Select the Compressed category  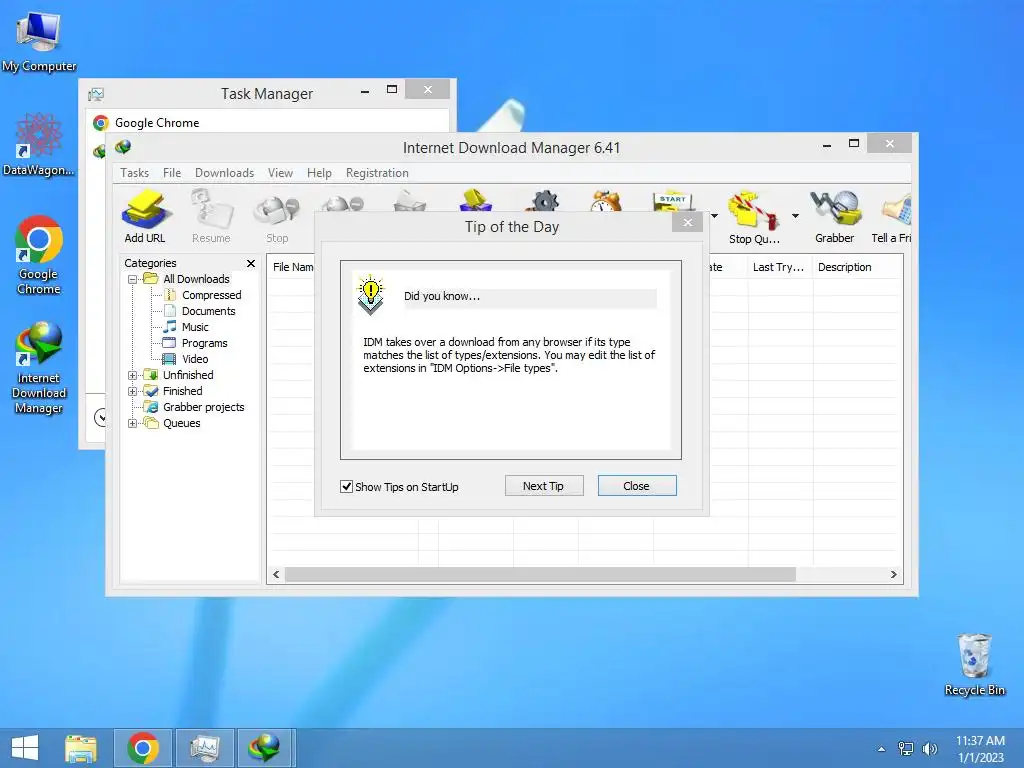(212, 295)
